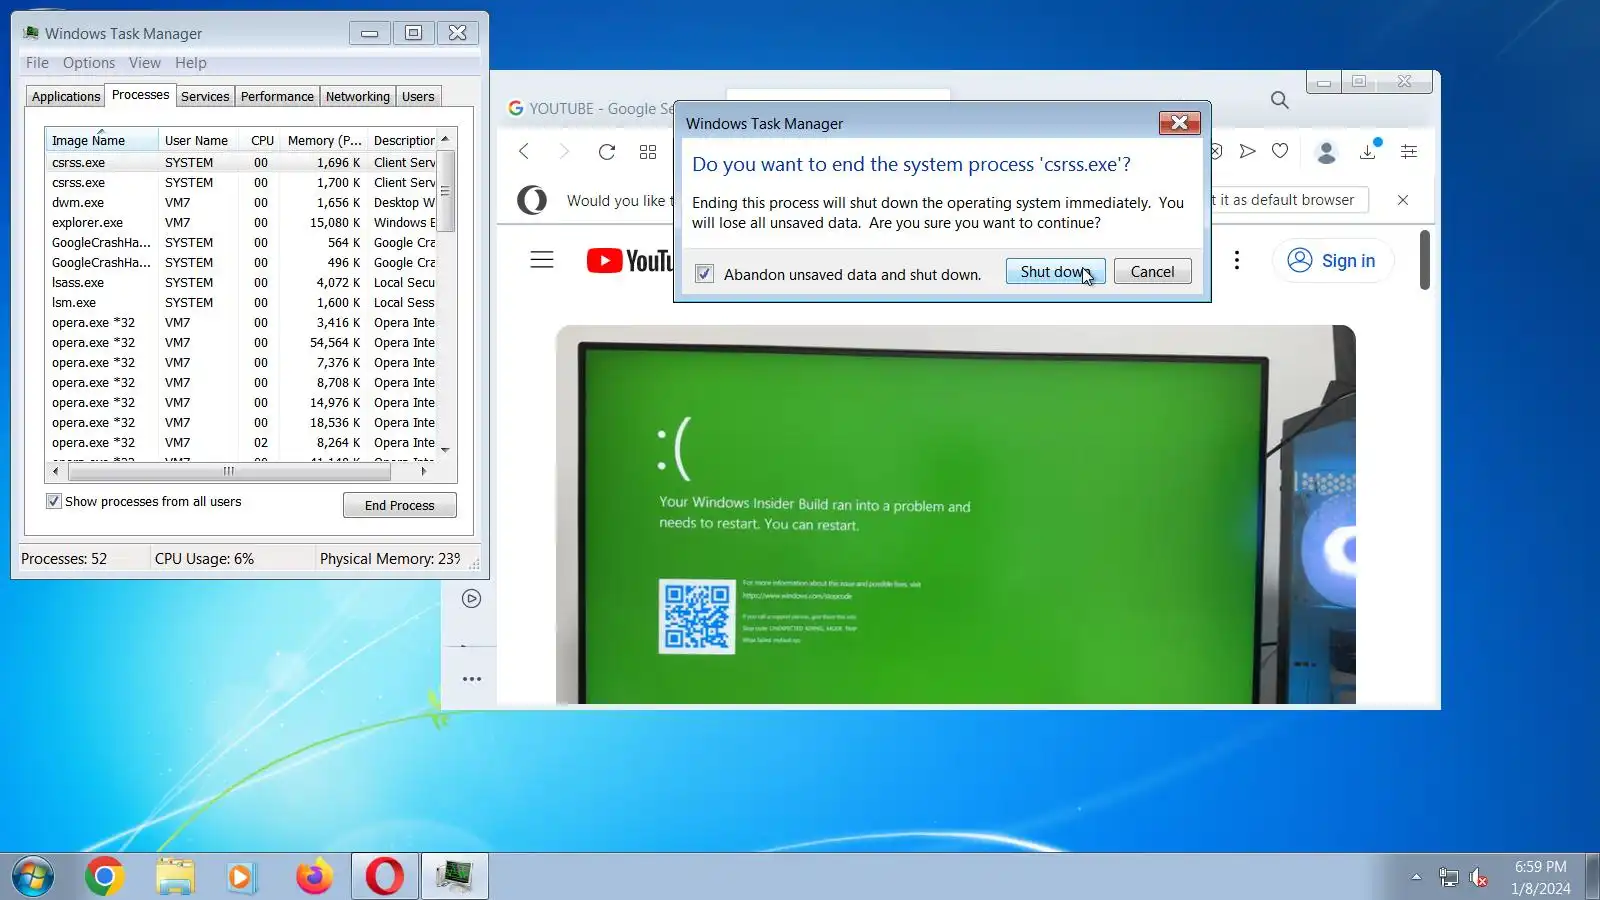The width and height of the screenshot is (1600, 900).
Task: Select the explorer.exe process row
Action: [x=240, y=223]
